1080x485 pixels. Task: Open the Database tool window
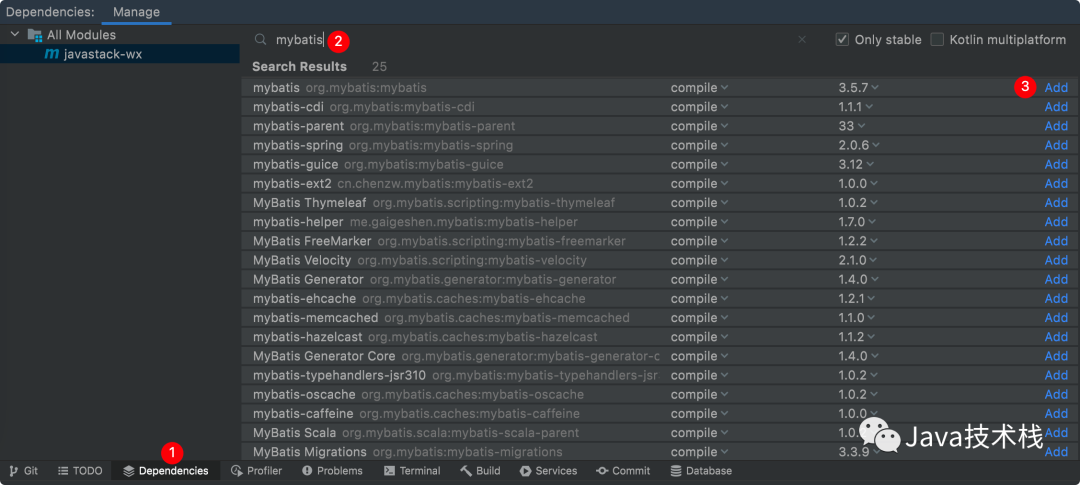701,471
